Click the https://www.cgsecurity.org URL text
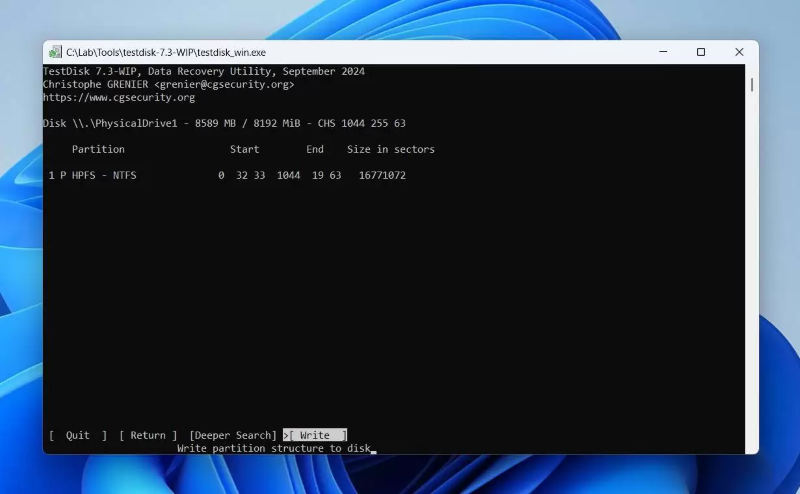Viewport: 800px width, 494px height. 119,97
